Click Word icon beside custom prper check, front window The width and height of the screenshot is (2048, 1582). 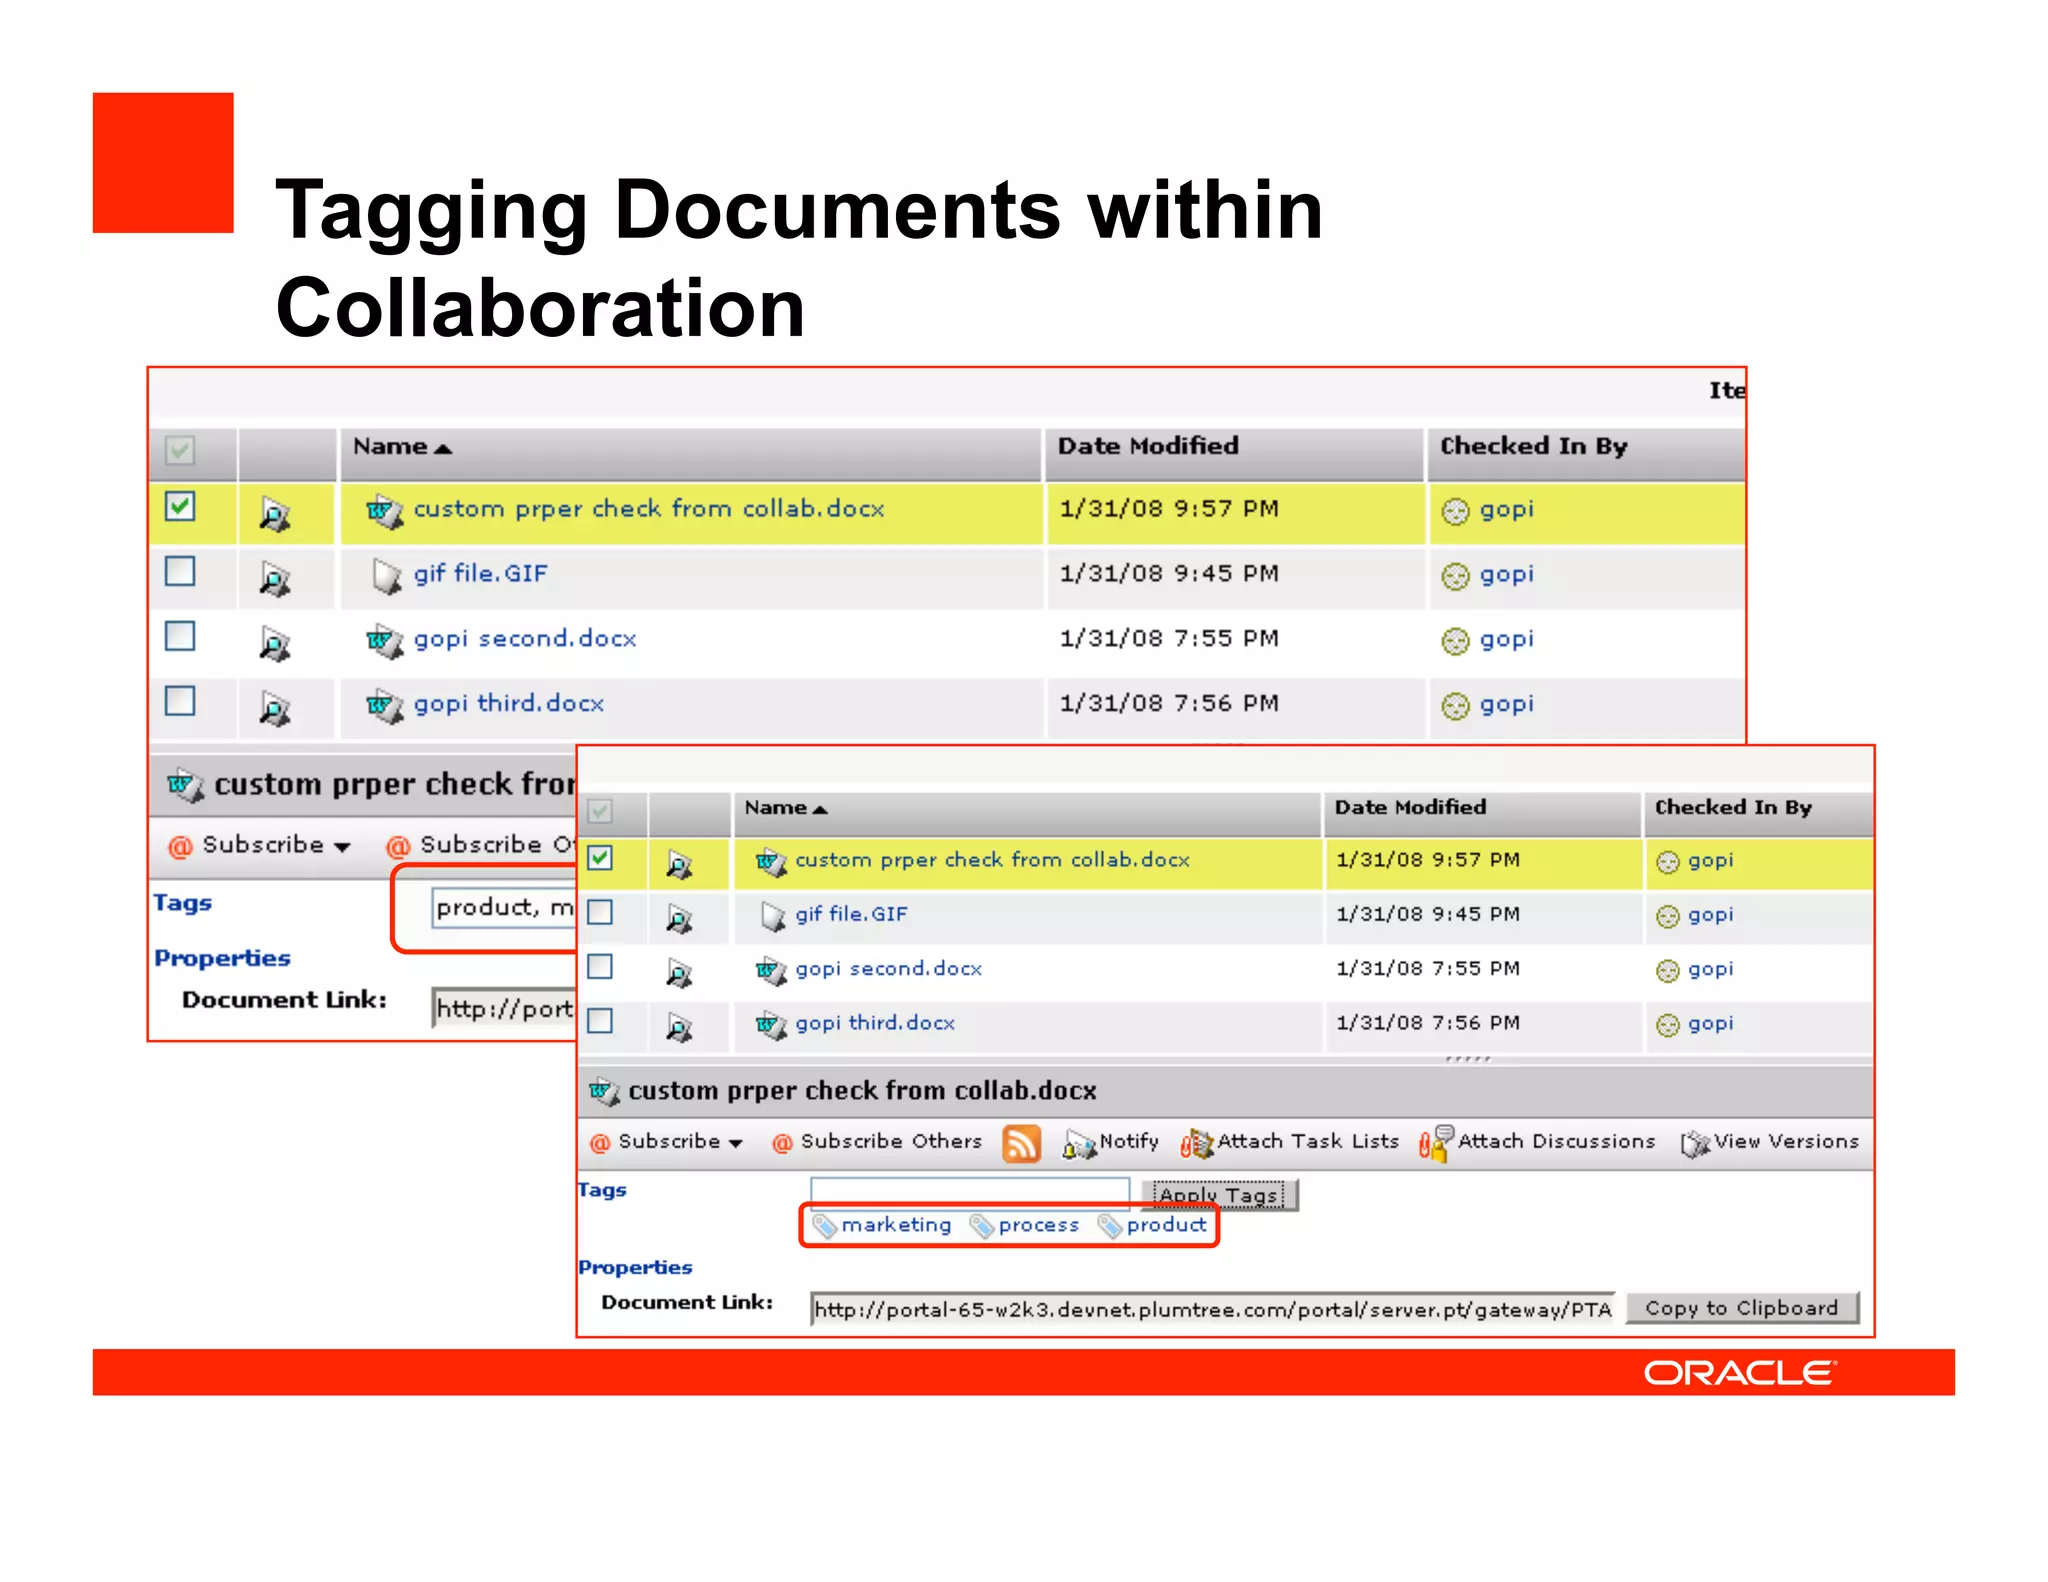[771, 862]
